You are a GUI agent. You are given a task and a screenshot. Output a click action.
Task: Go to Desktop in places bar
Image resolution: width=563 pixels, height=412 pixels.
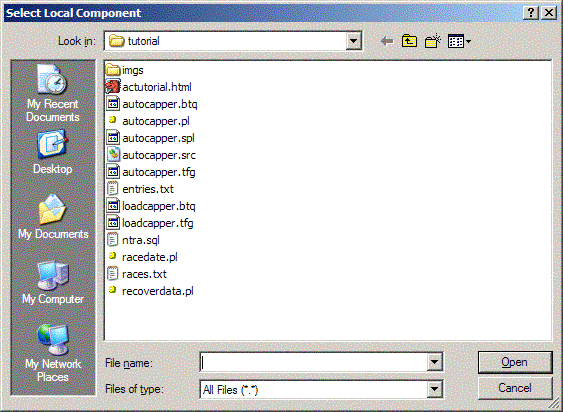pos(52,152)
